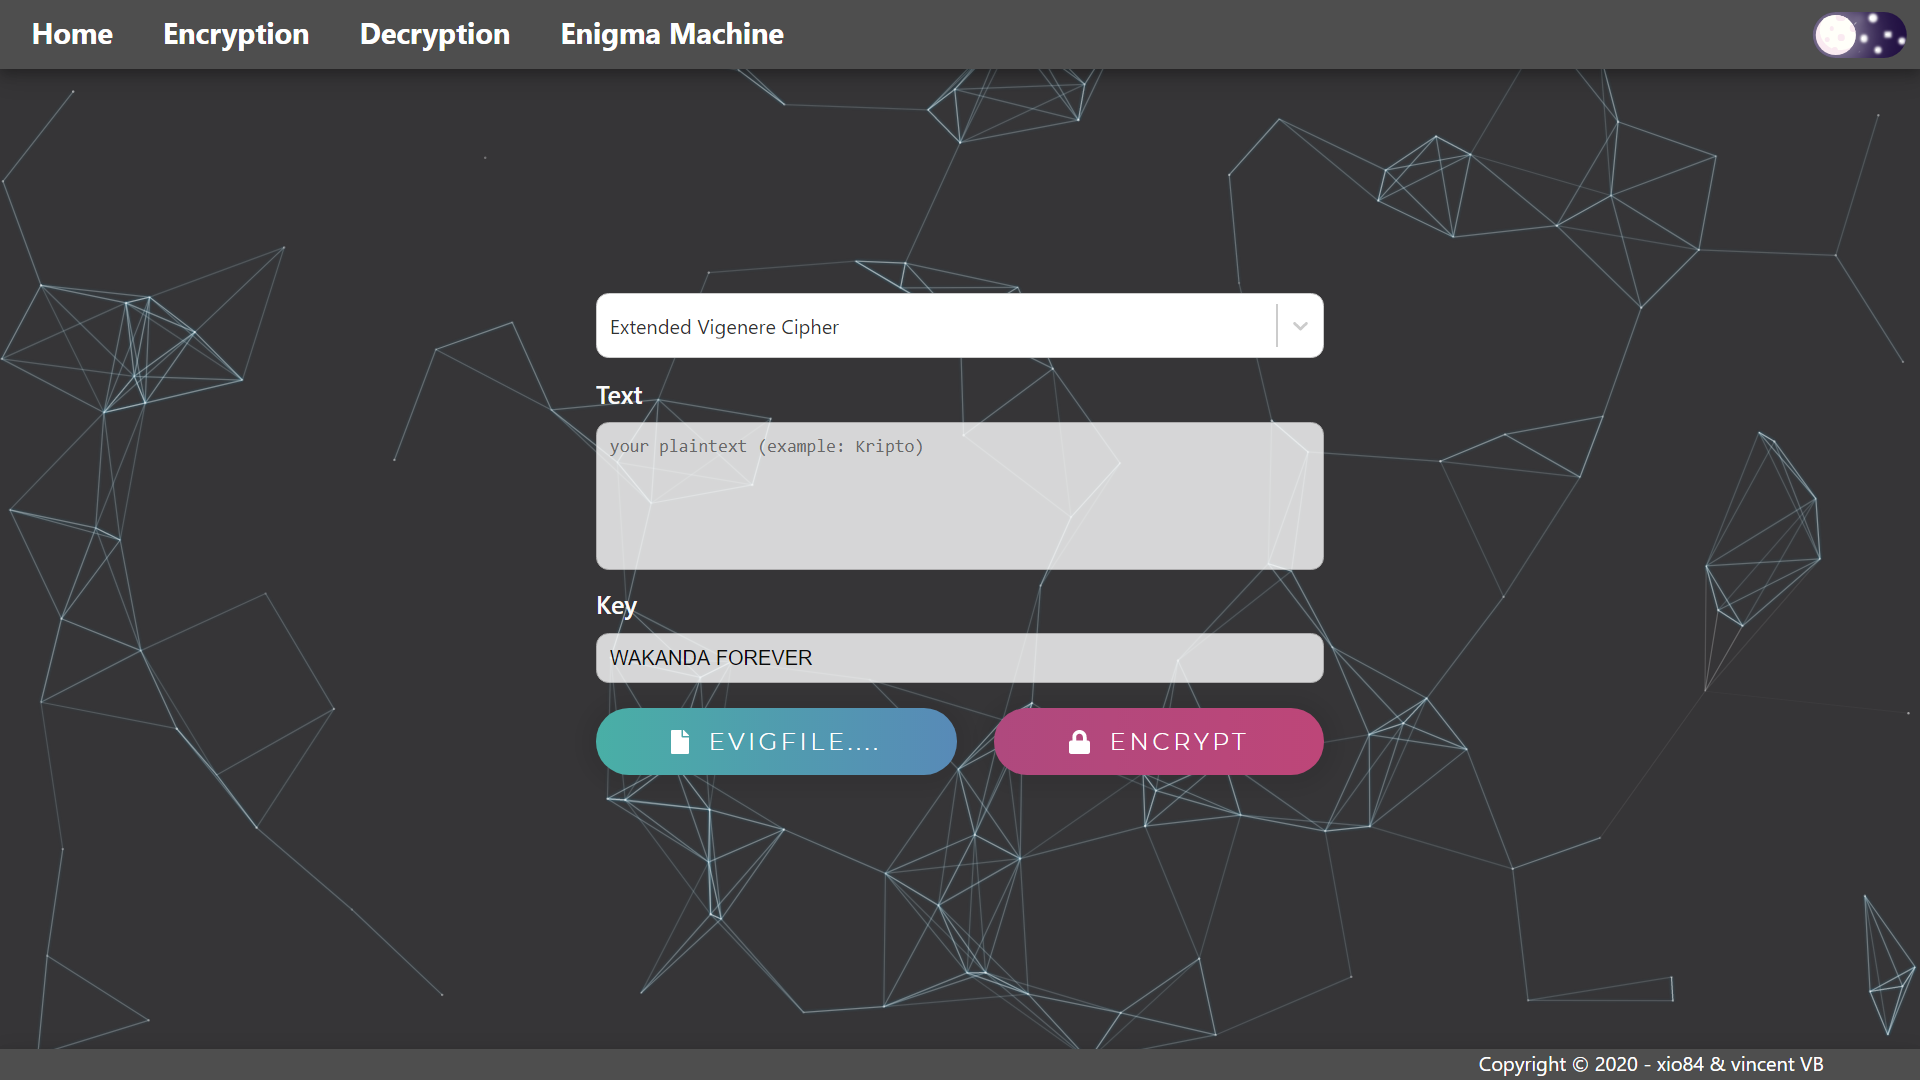Switch to the Decryption page
This screenshot has width=1920, height=1080.
tap(434, 34)
